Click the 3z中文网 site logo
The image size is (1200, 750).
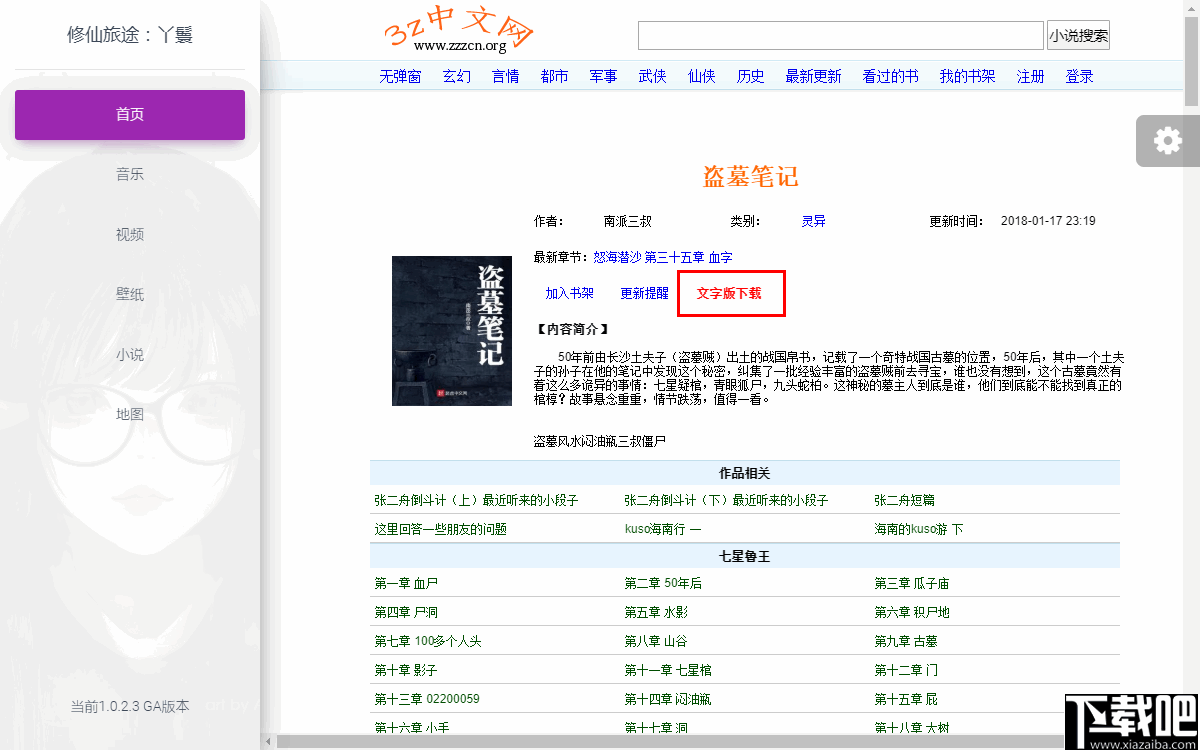click(x=458, y=32)
